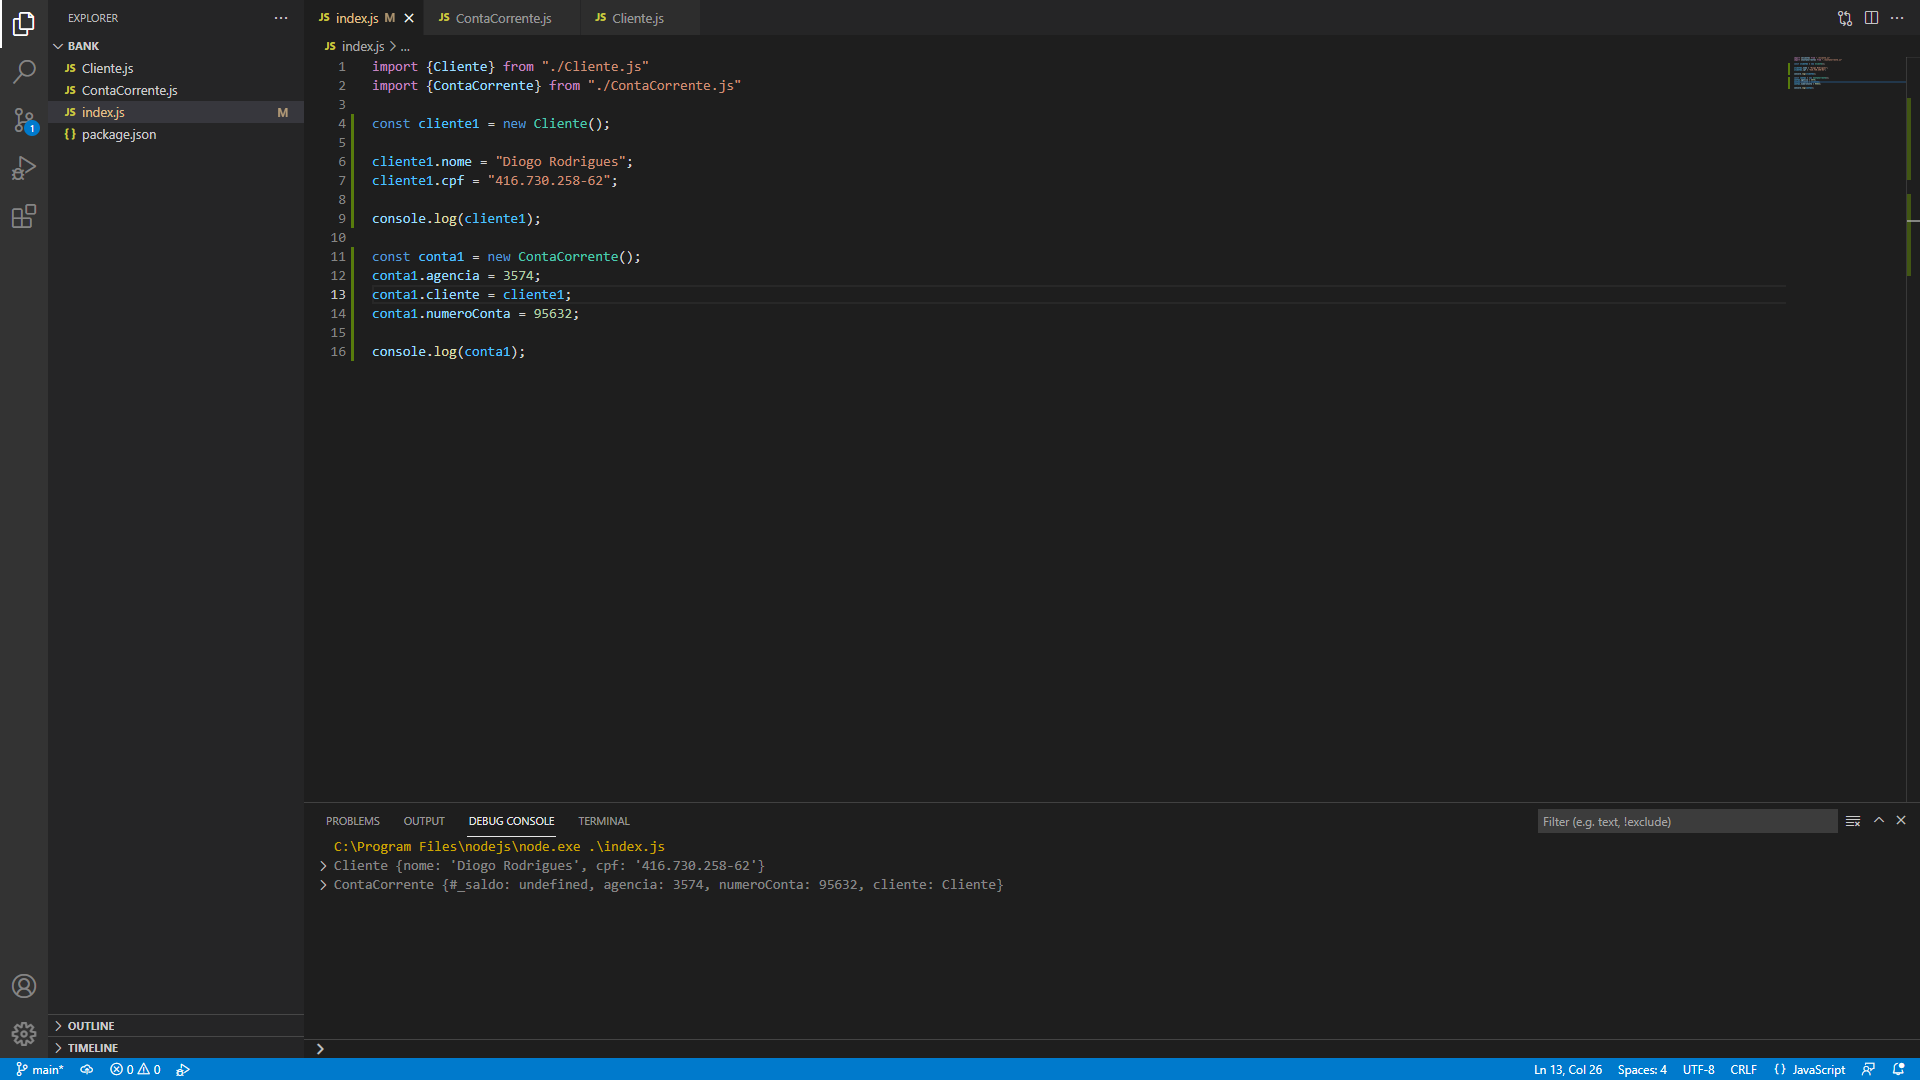
Task: Expand the Cliente object output in console
Action: [323, 866]
